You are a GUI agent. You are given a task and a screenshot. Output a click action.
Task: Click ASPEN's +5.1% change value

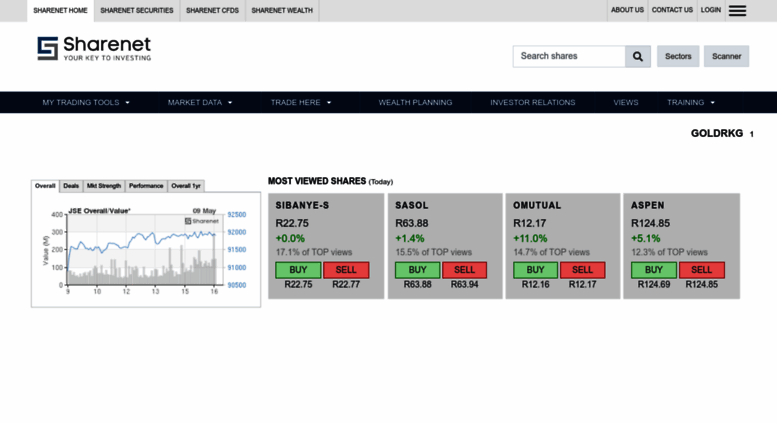pyautogui.click(x=646, y=239)
